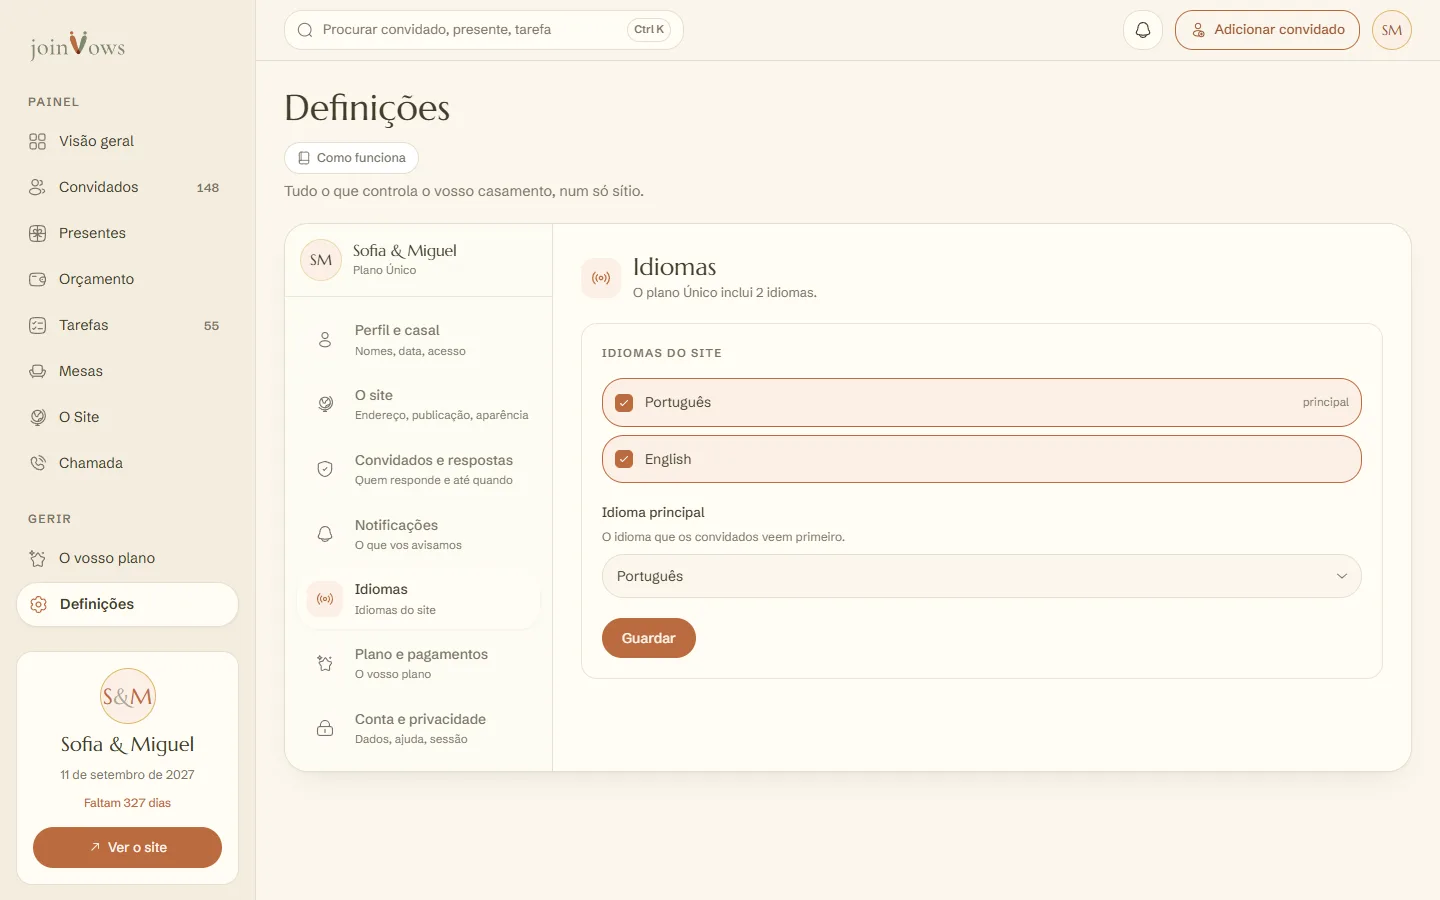The image size is (1440, 900).
Task: Click the Definições gear icon
Action: 39,605
